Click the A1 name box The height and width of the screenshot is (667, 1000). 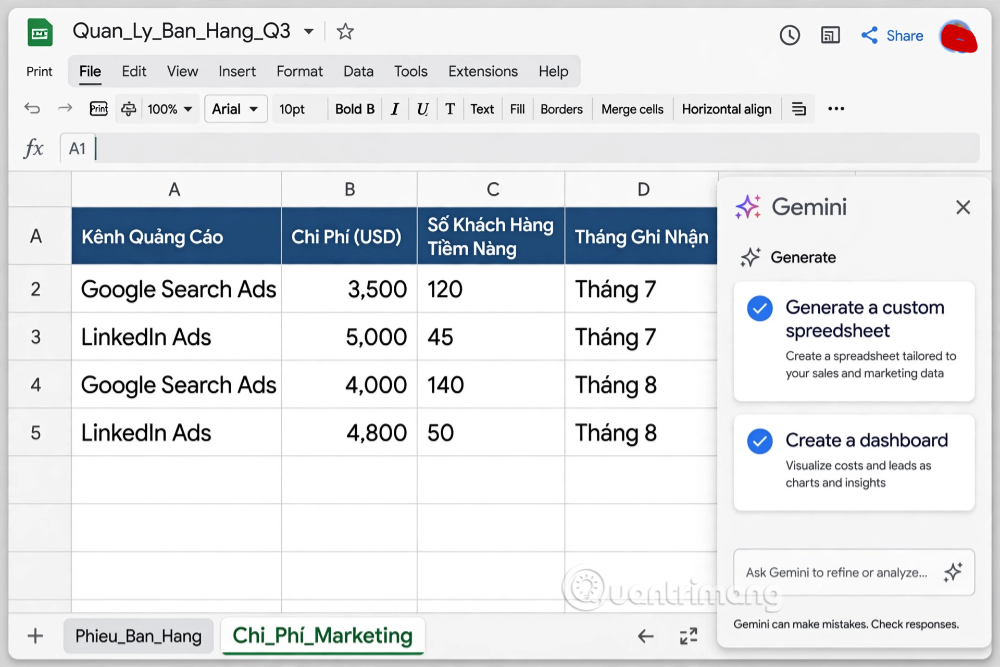coord(77,149)
